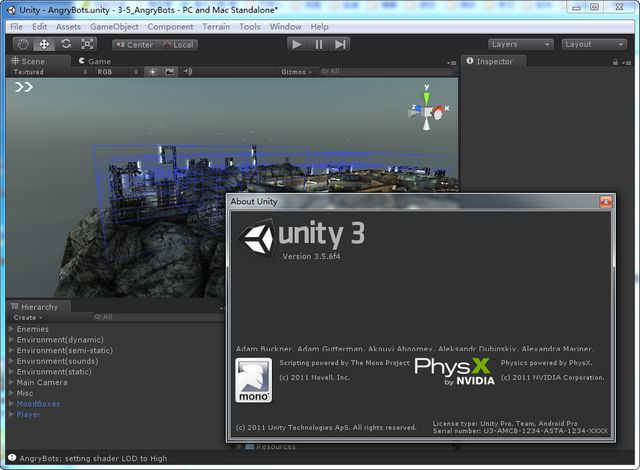Open Textured draw mode dropdown

point(50,72)
